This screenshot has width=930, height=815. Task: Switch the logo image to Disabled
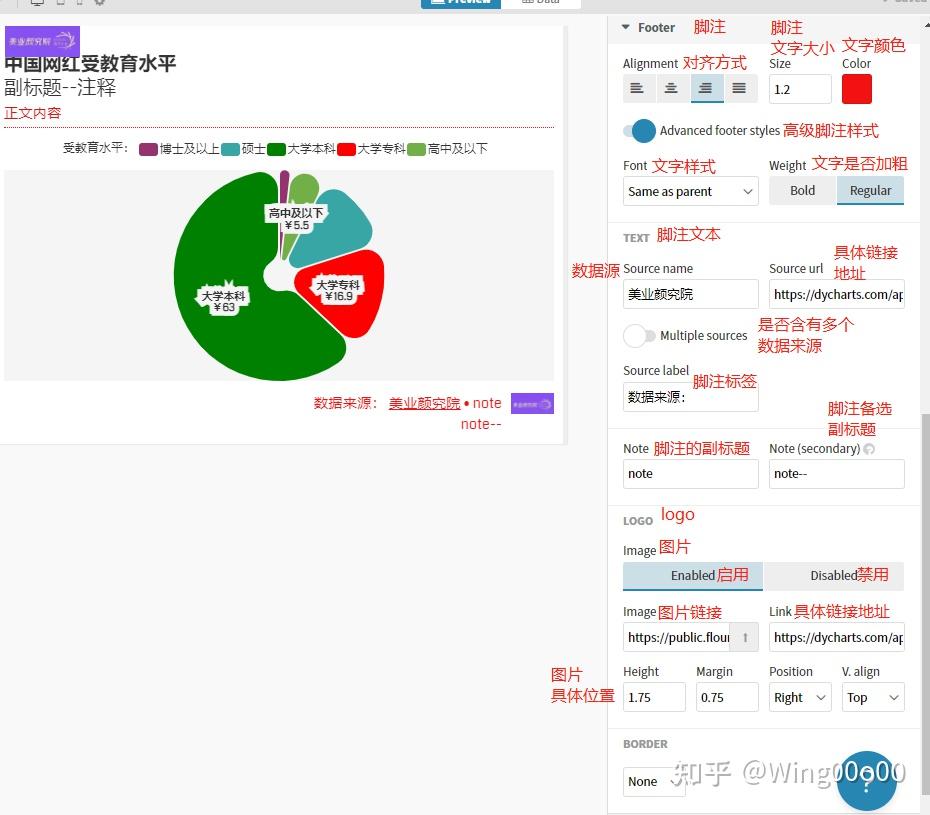click(x=836, y=576)
